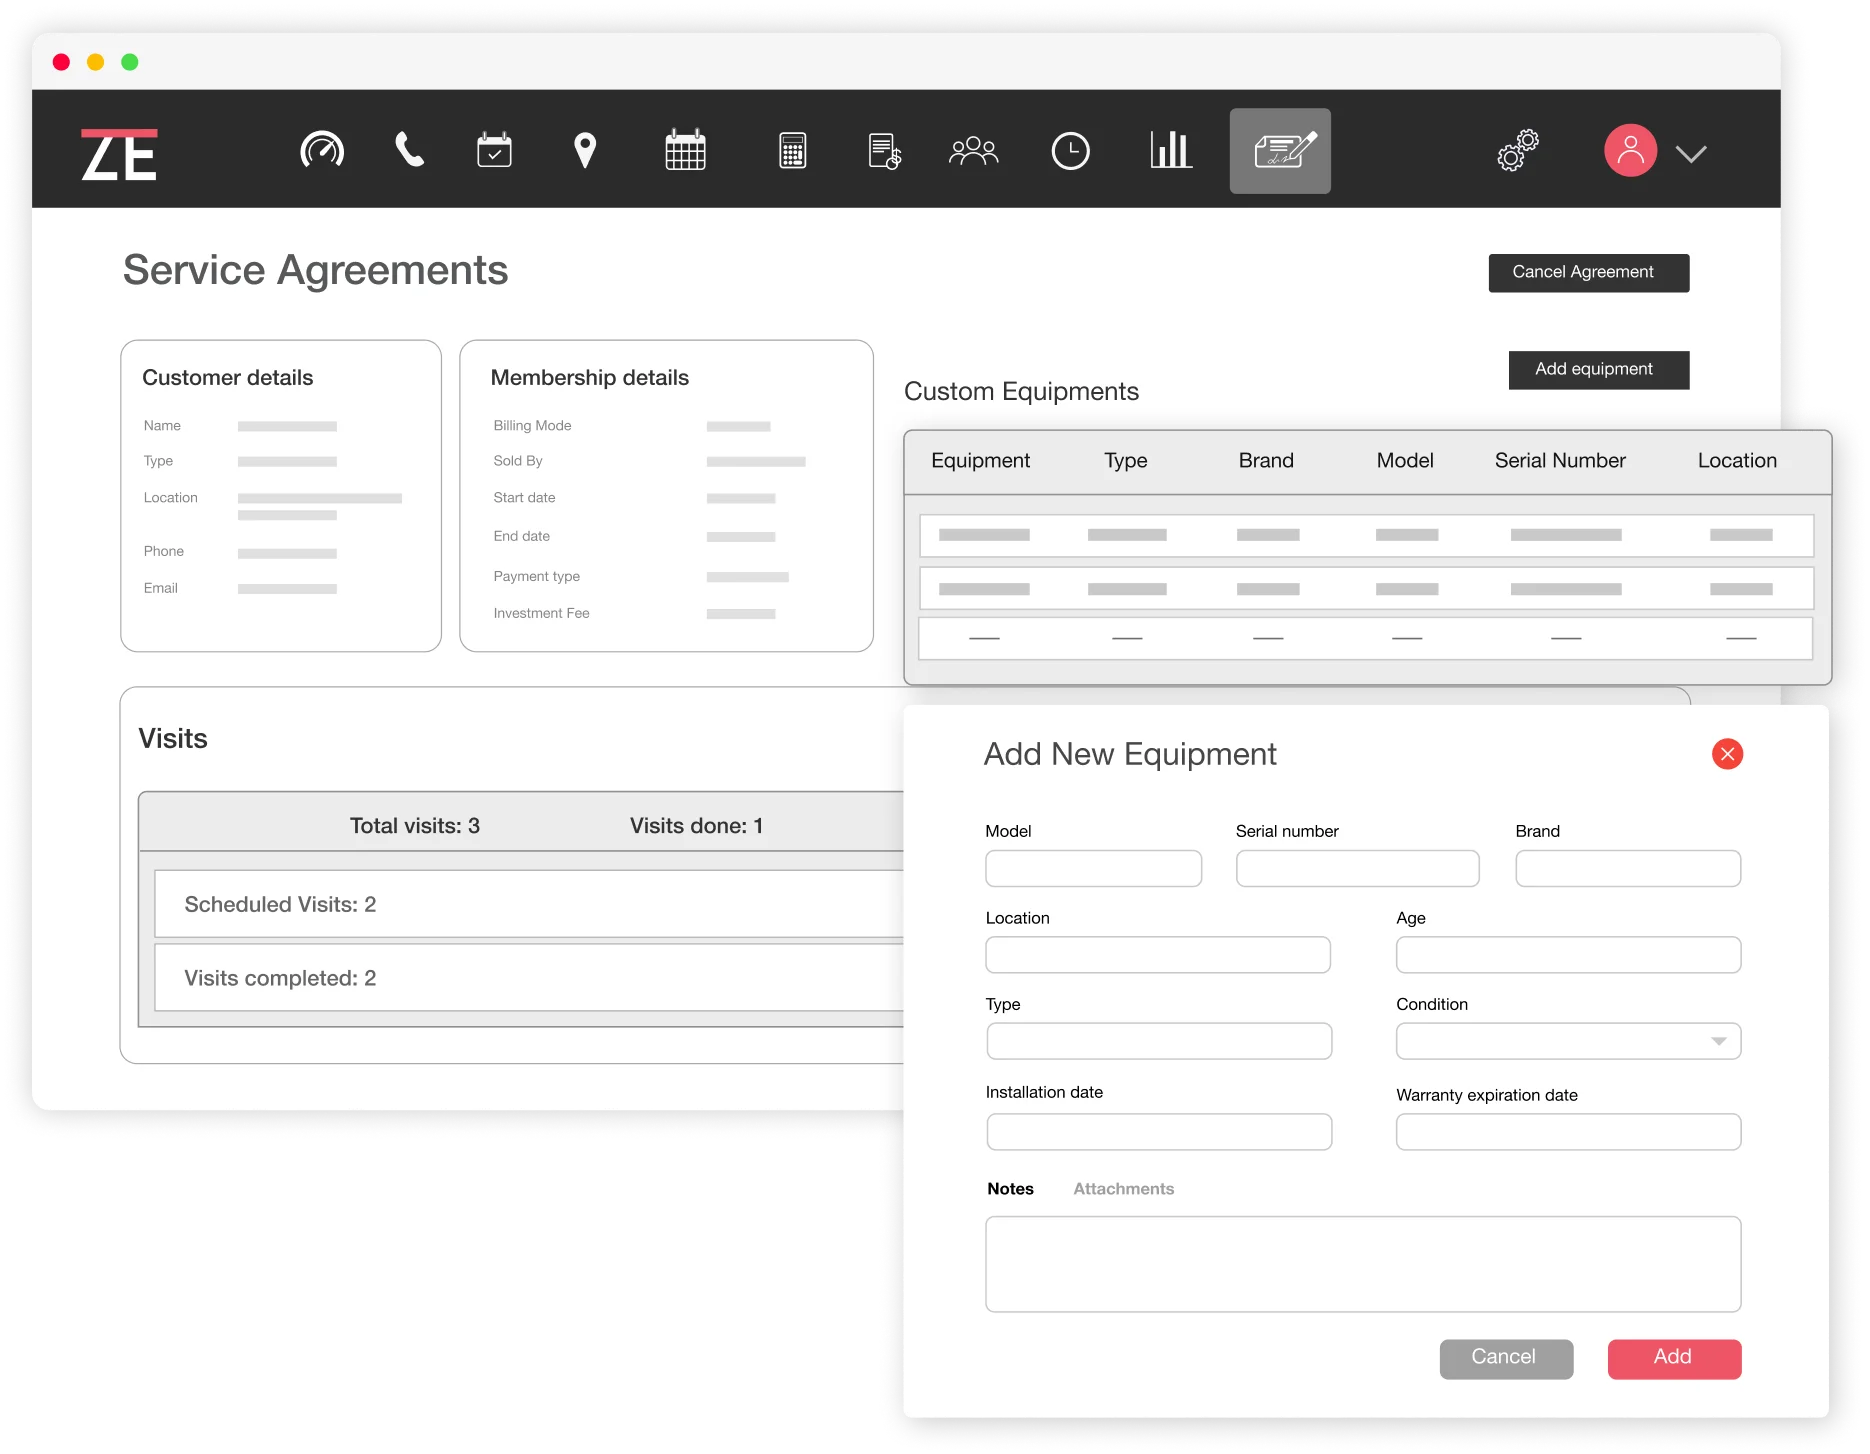1870x1454 pixels.
Task: Focus the Warranty expiration date field
Action: coord(1568,1132)
